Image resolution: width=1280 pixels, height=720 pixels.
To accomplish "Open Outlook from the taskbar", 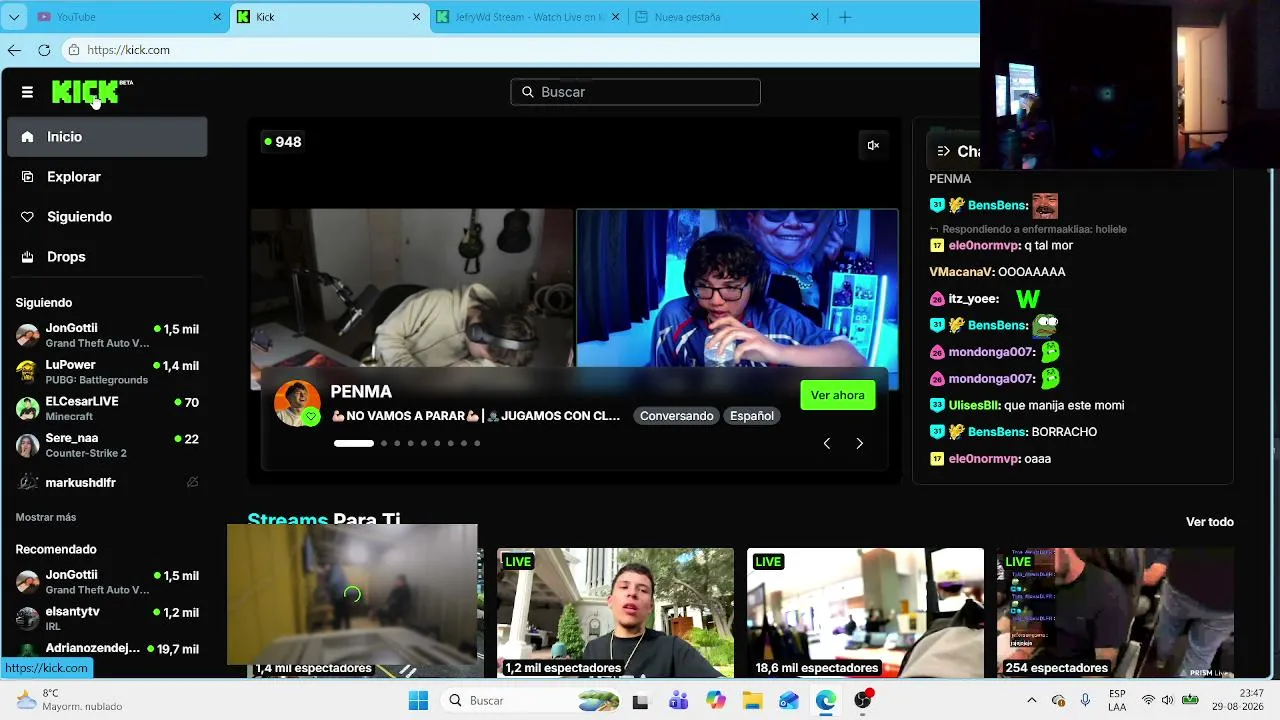I will pos(789,701).
